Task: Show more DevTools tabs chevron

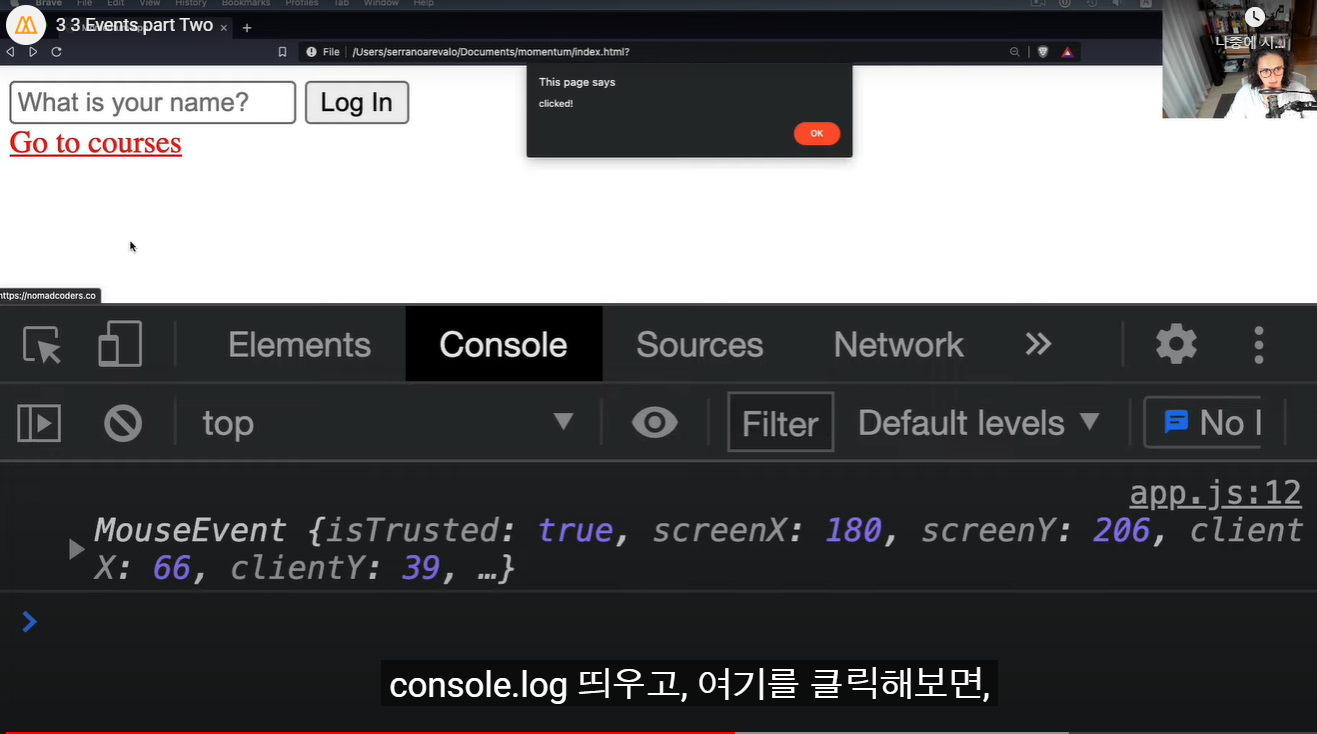Action: tap(1038, 344)
